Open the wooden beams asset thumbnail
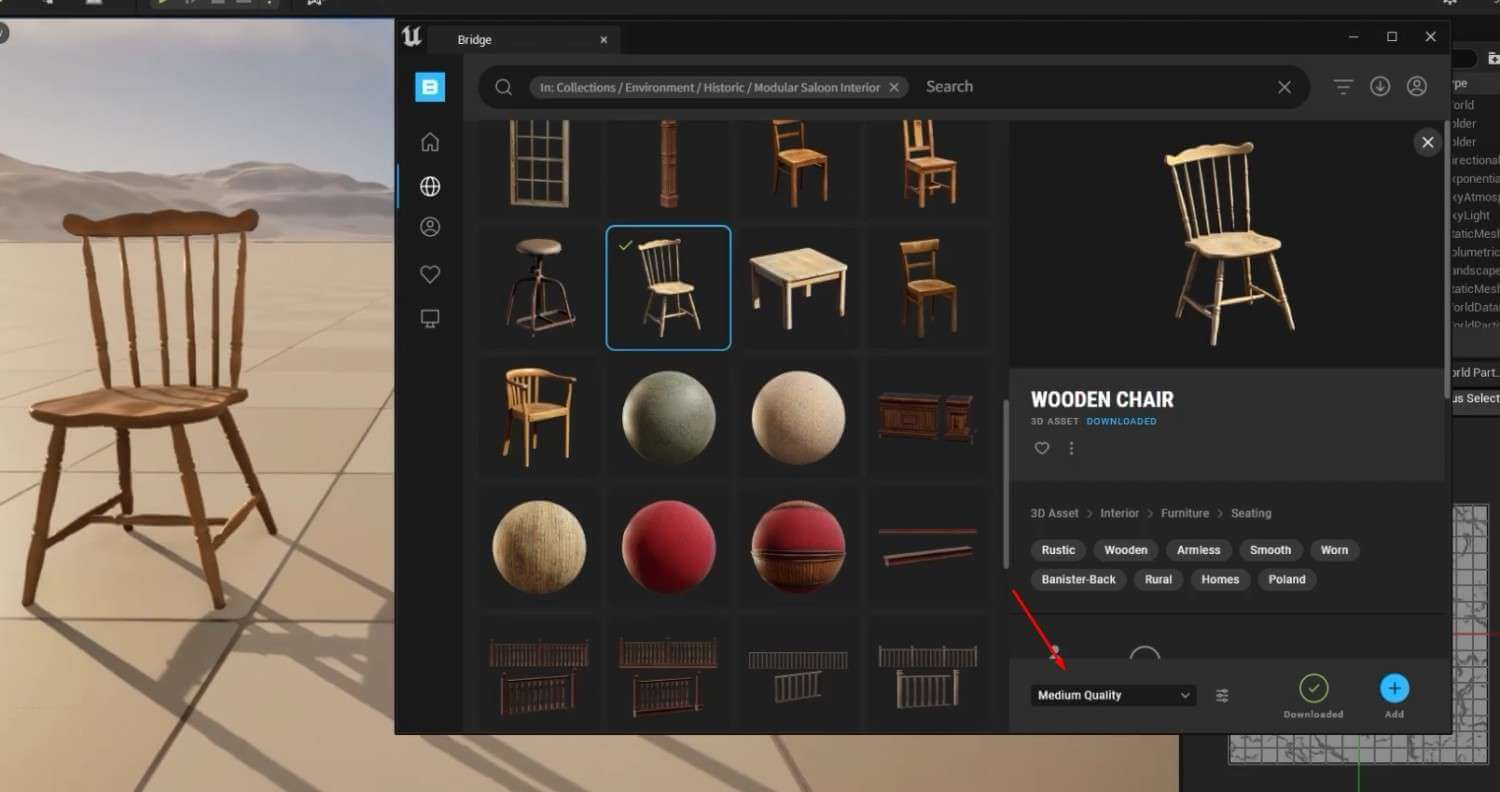This screenshot has width=1500, height=792. pos(927,547)
